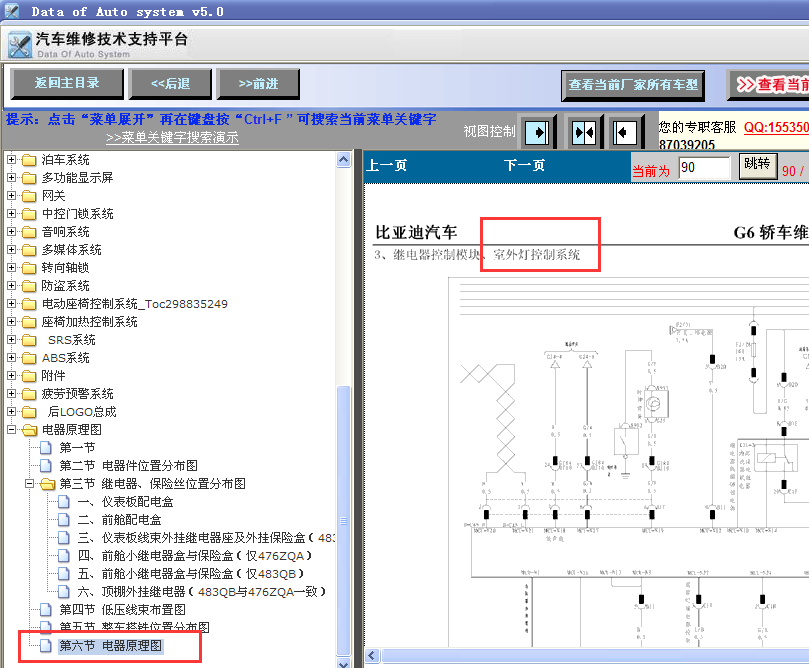Click document icon for 第六节 电器原理图
The image size is (809, 668).
pyautogui.click(x=46, y=645)
